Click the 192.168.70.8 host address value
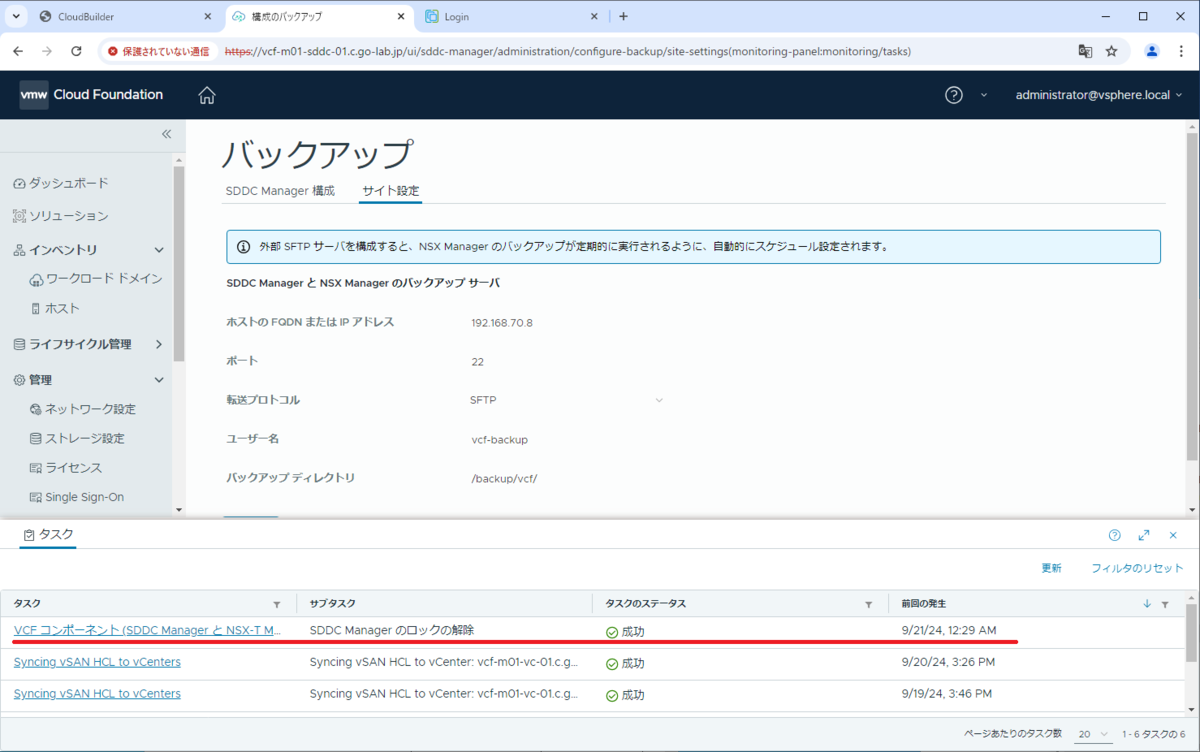Screen dimensions: 1200x752 (502, 323)
